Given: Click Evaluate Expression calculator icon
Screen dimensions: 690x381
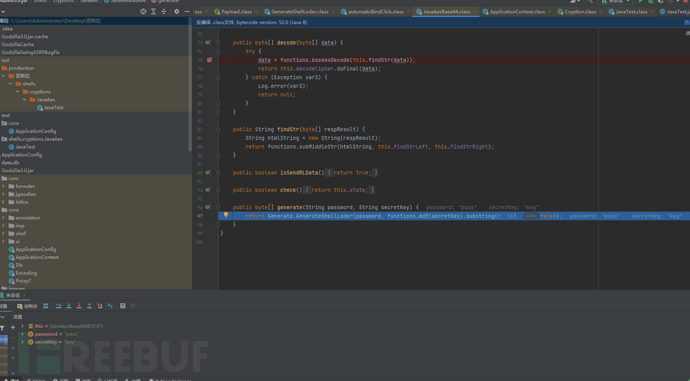Looking at the screenshot, I should click(x=123, y=306).
